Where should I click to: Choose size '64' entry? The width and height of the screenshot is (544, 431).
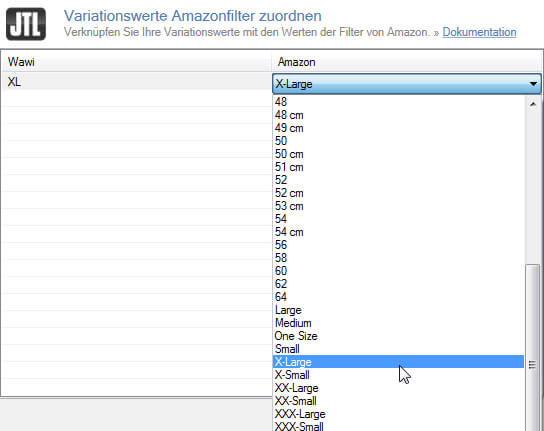click(398, 297)
